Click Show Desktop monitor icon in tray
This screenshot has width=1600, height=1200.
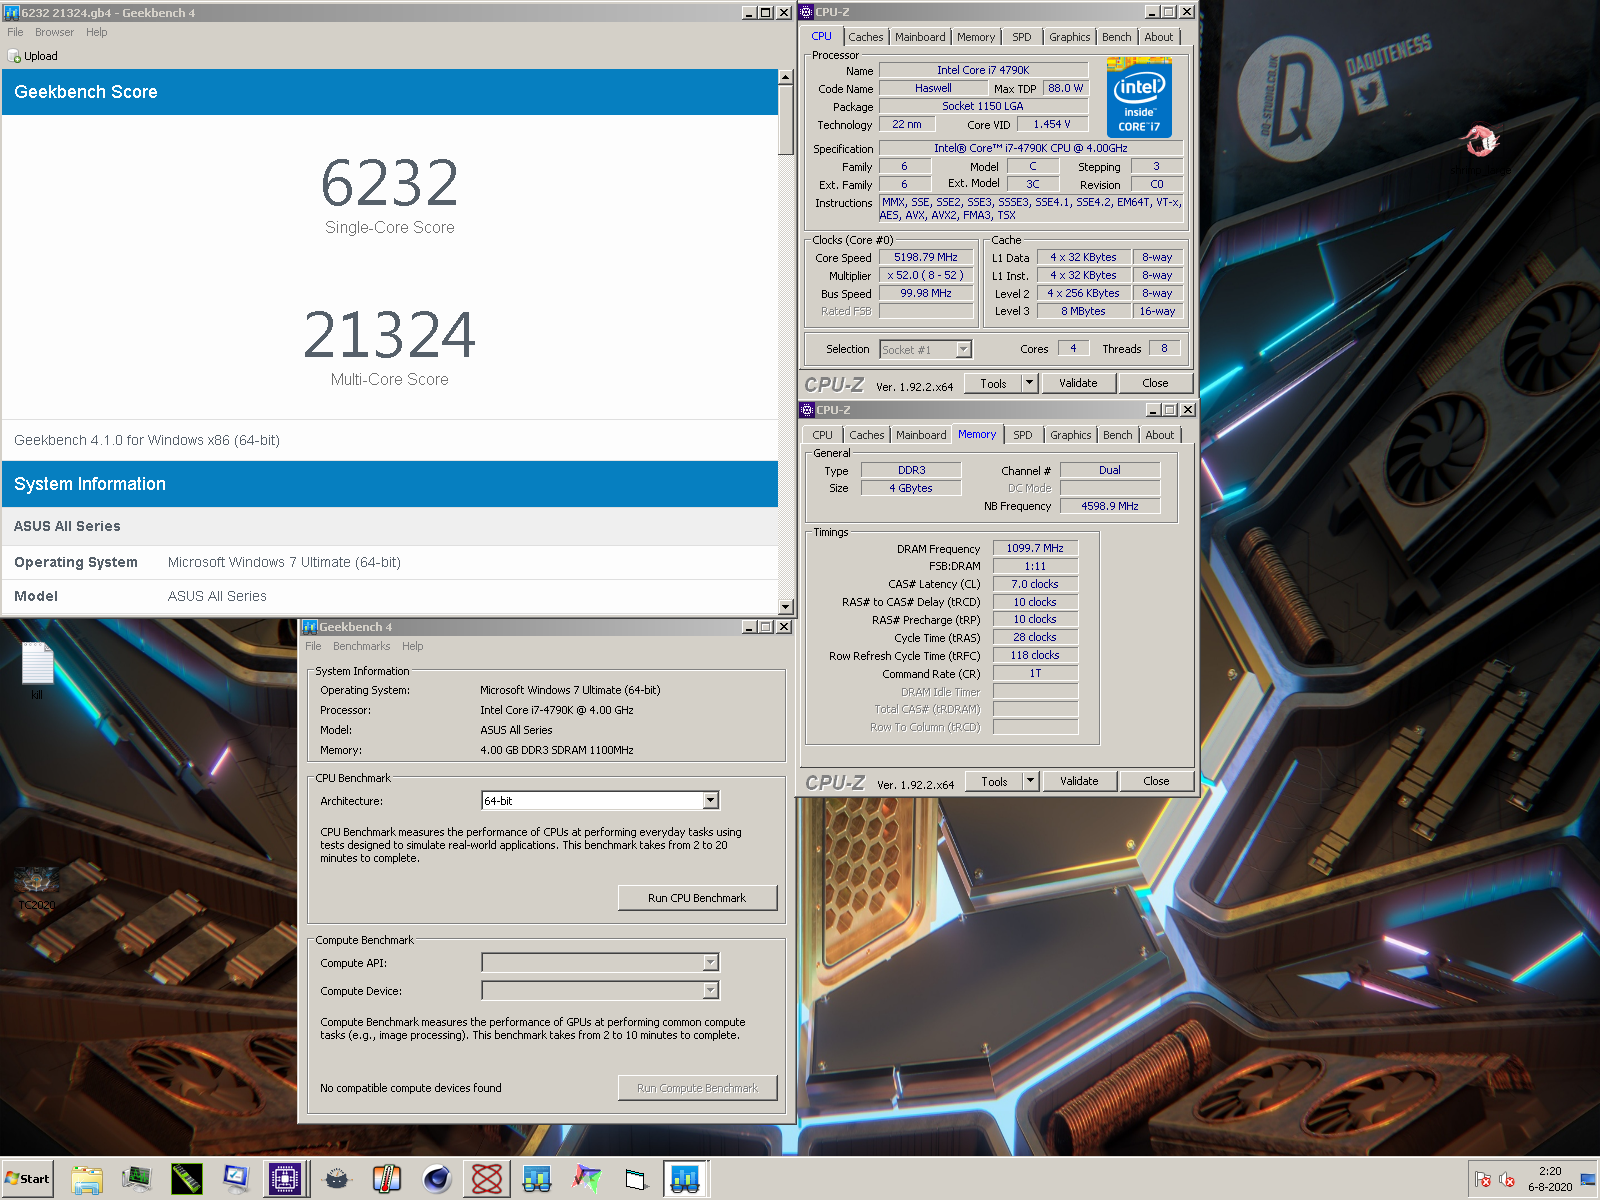1588,1180
